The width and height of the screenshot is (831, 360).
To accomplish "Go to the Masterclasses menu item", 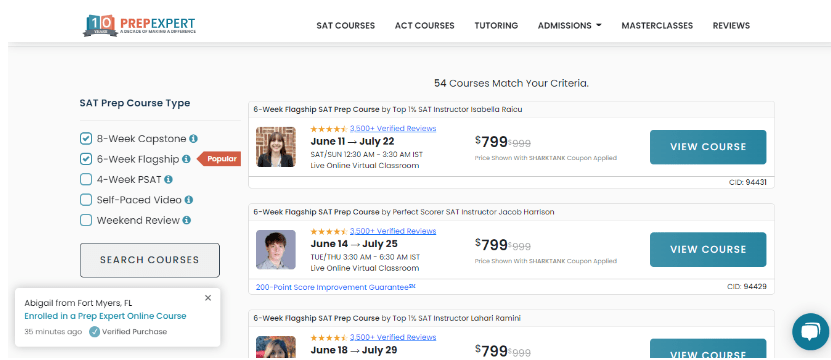I will [x=657, y=25].
